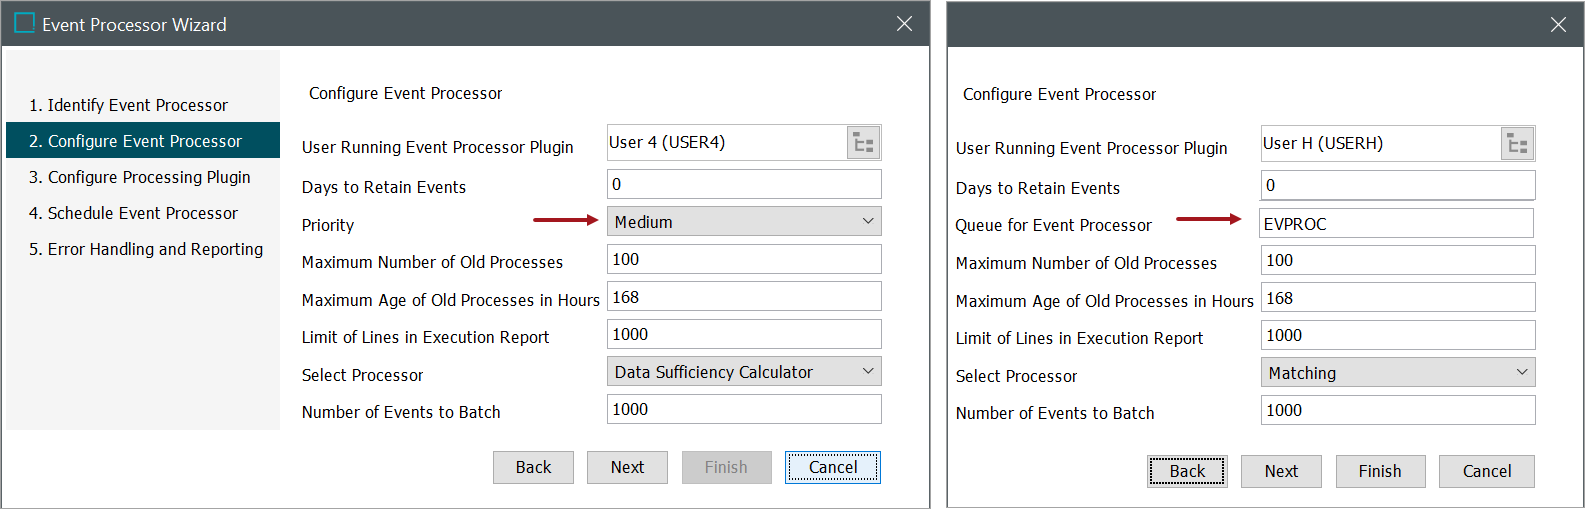Click Cancel in the left wizard dialog
Image resolution: width=1585 pixels, height=509 pixels.
tap(832, 467)
